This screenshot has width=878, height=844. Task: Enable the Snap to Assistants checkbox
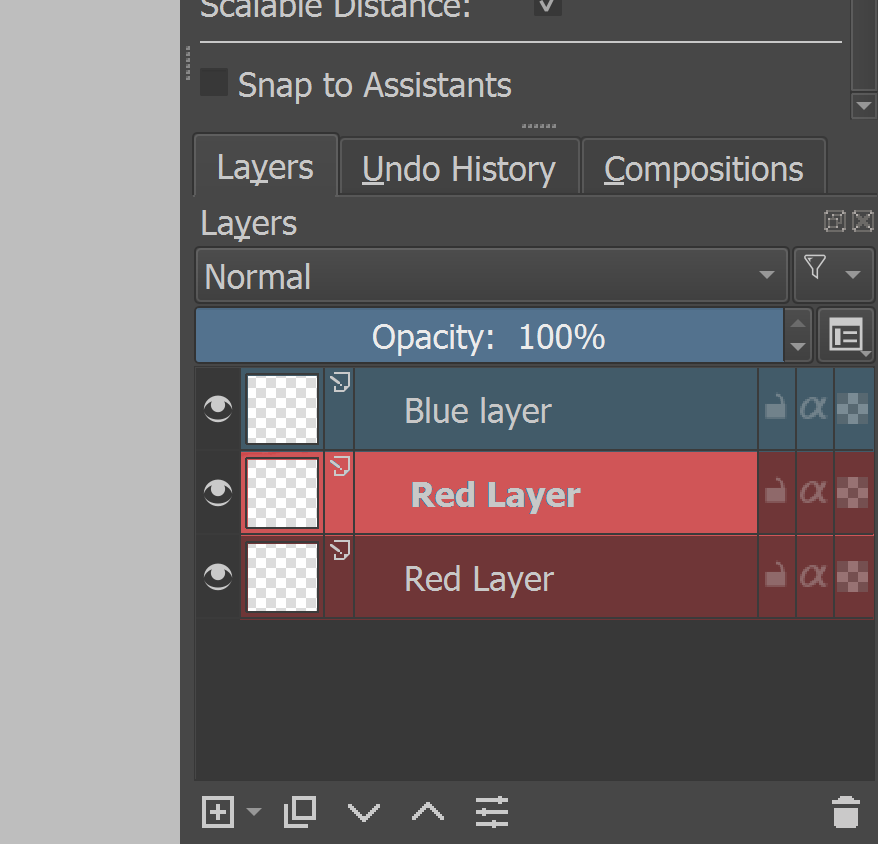214,83
